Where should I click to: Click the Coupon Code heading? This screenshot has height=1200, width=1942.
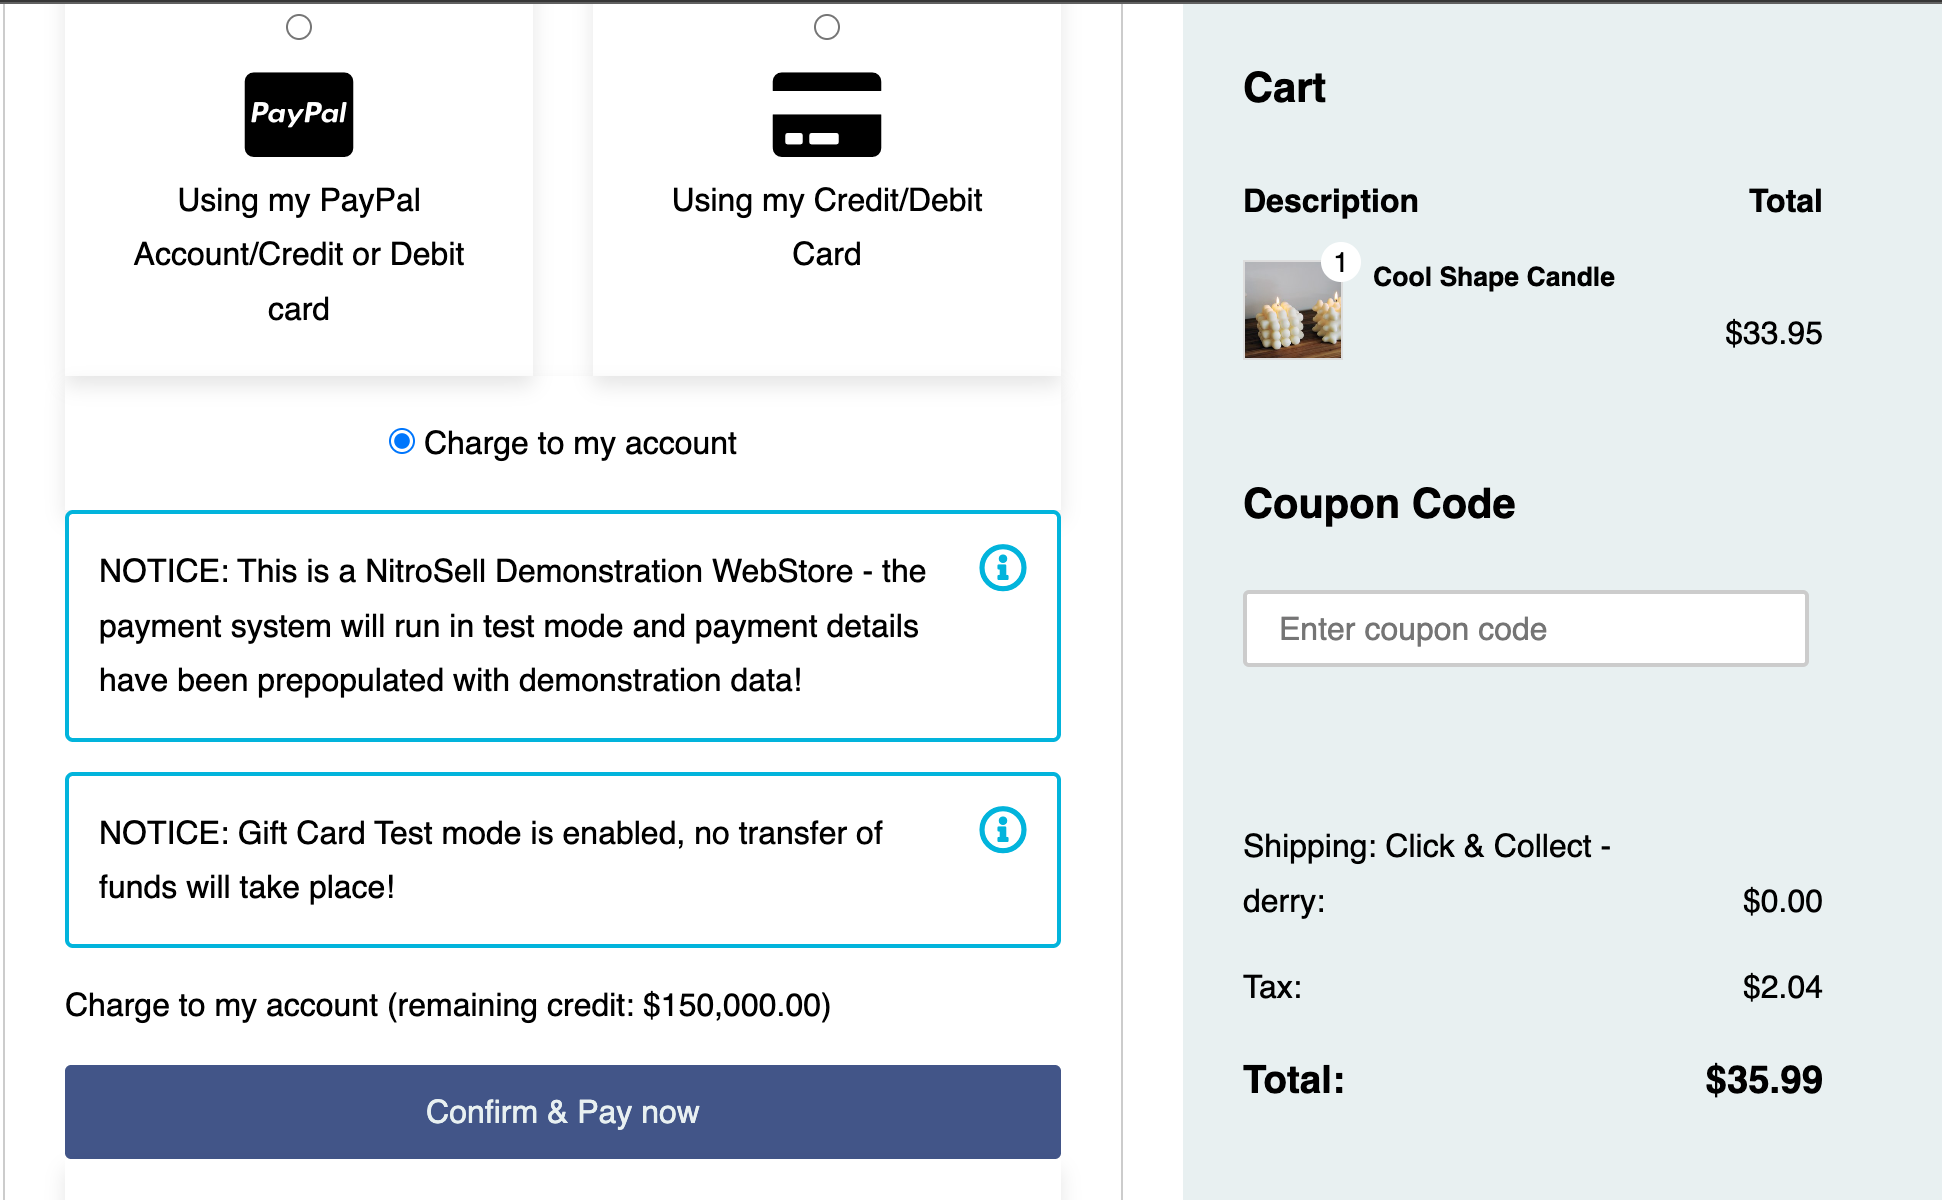coord(1379,504)
